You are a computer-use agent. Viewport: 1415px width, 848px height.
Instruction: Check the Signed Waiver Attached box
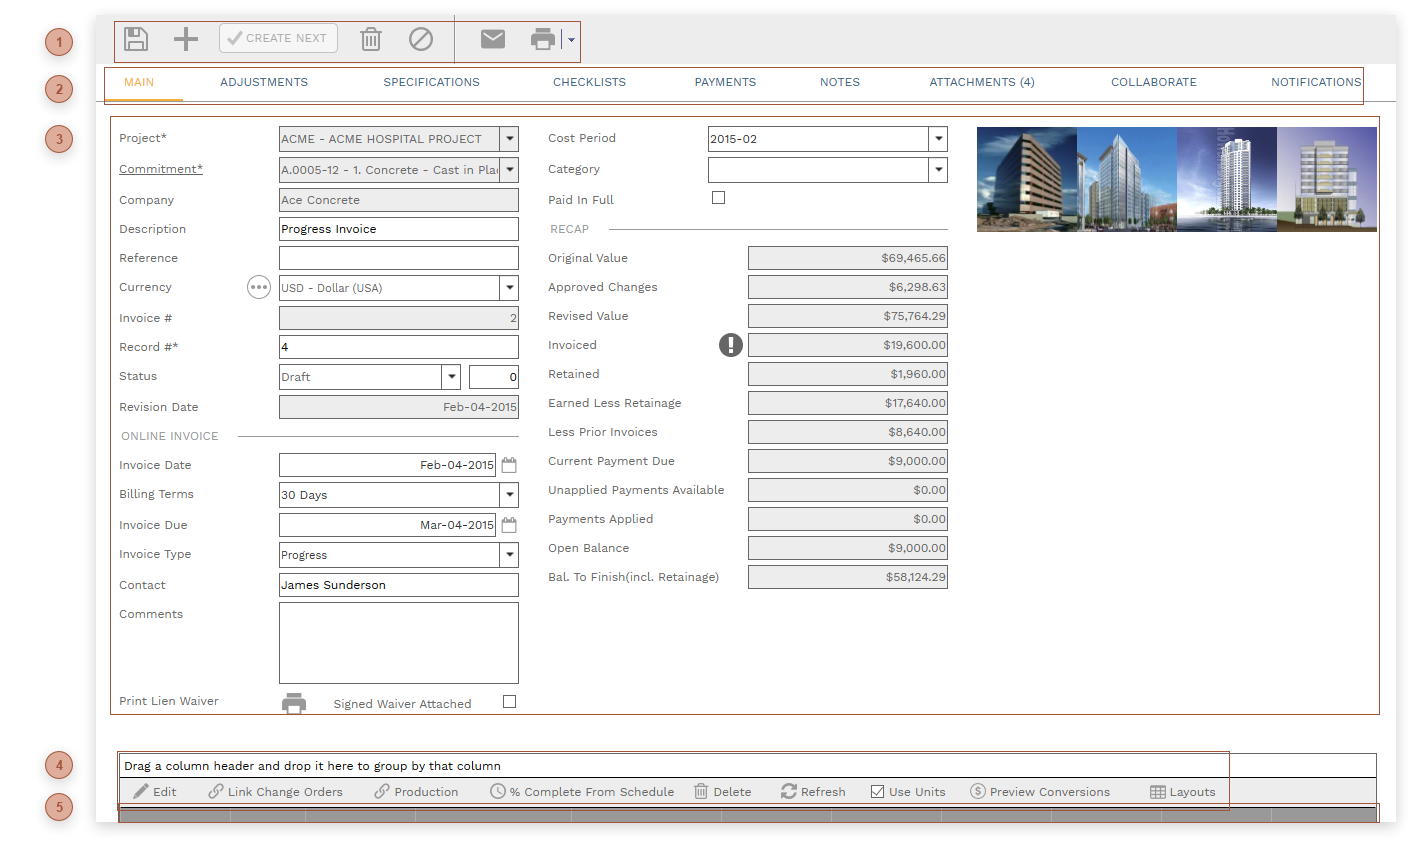509,701
